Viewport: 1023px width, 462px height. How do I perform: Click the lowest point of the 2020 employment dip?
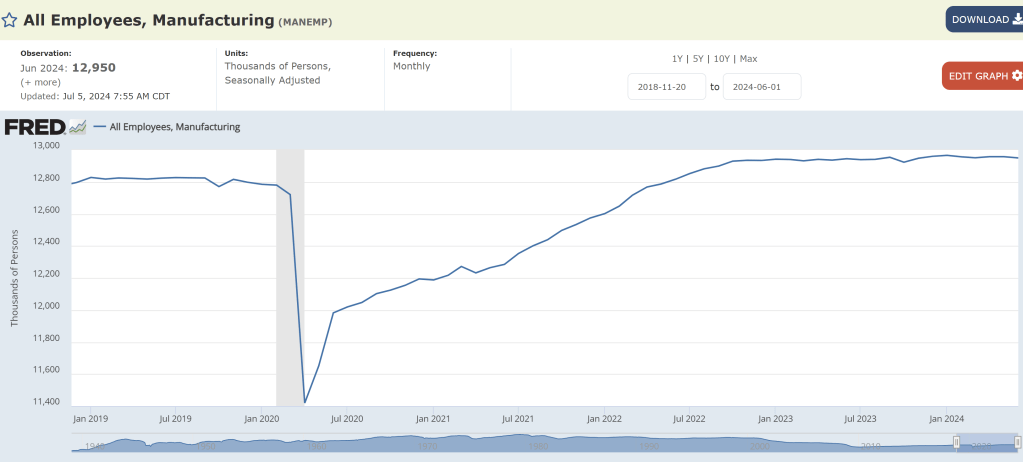click(x=304, y=402)
